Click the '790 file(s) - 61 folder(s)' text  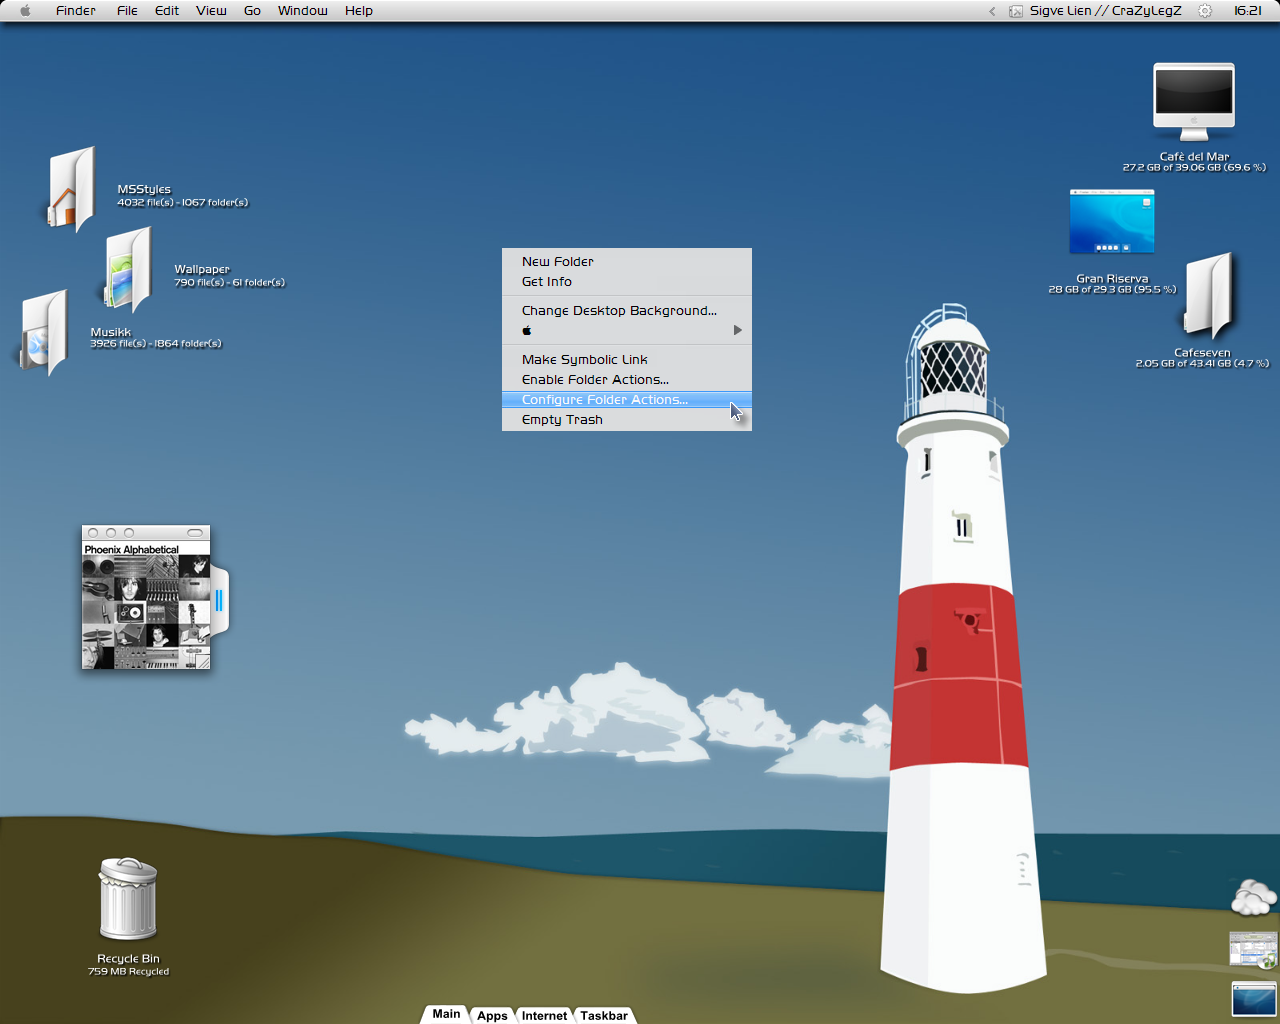230,283
